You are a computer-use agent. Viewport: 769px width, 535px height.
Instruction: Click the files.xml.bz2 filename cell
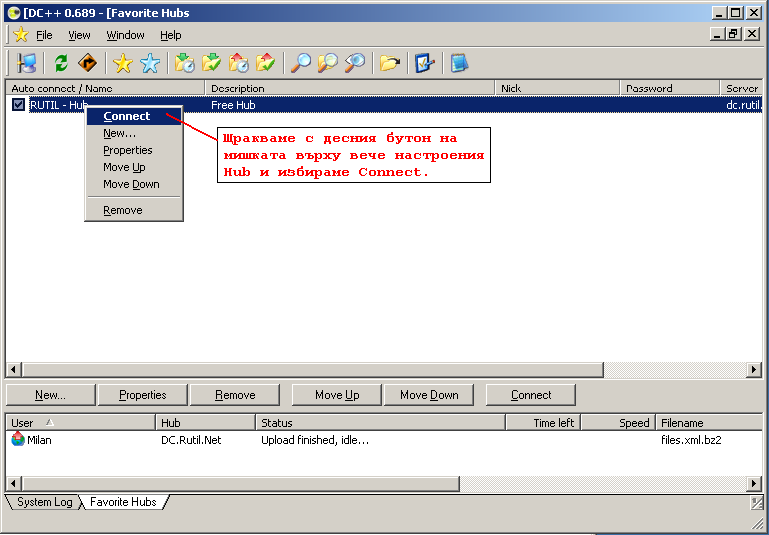click(x=691, y=440)
